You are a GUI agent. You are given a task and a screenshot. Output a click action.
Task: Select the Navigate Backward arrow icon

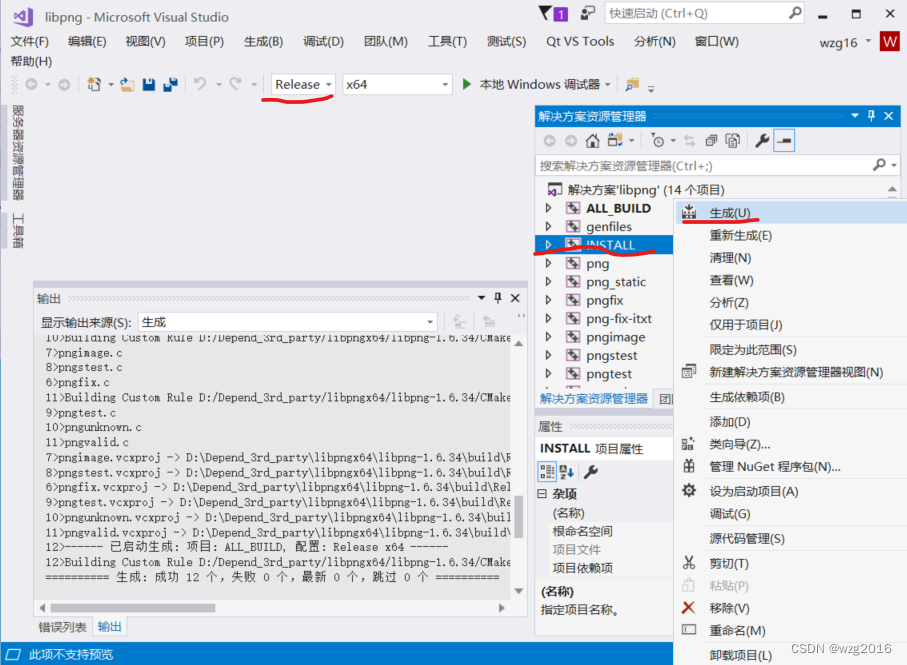tap(33, 86)
